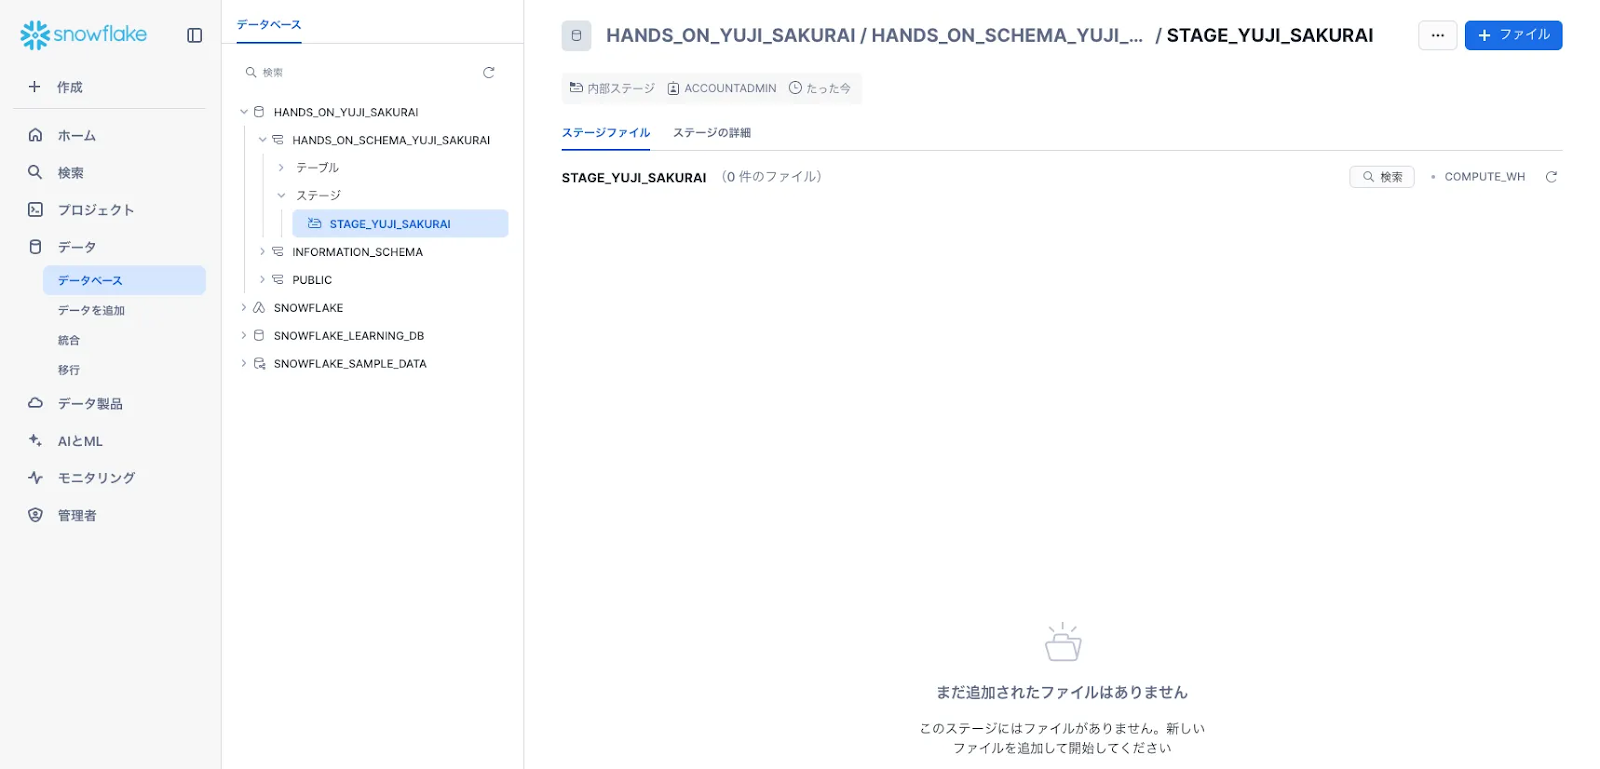Click the cloud icon beside データ製品
The image size is (1600, 769).
point(35,403)
